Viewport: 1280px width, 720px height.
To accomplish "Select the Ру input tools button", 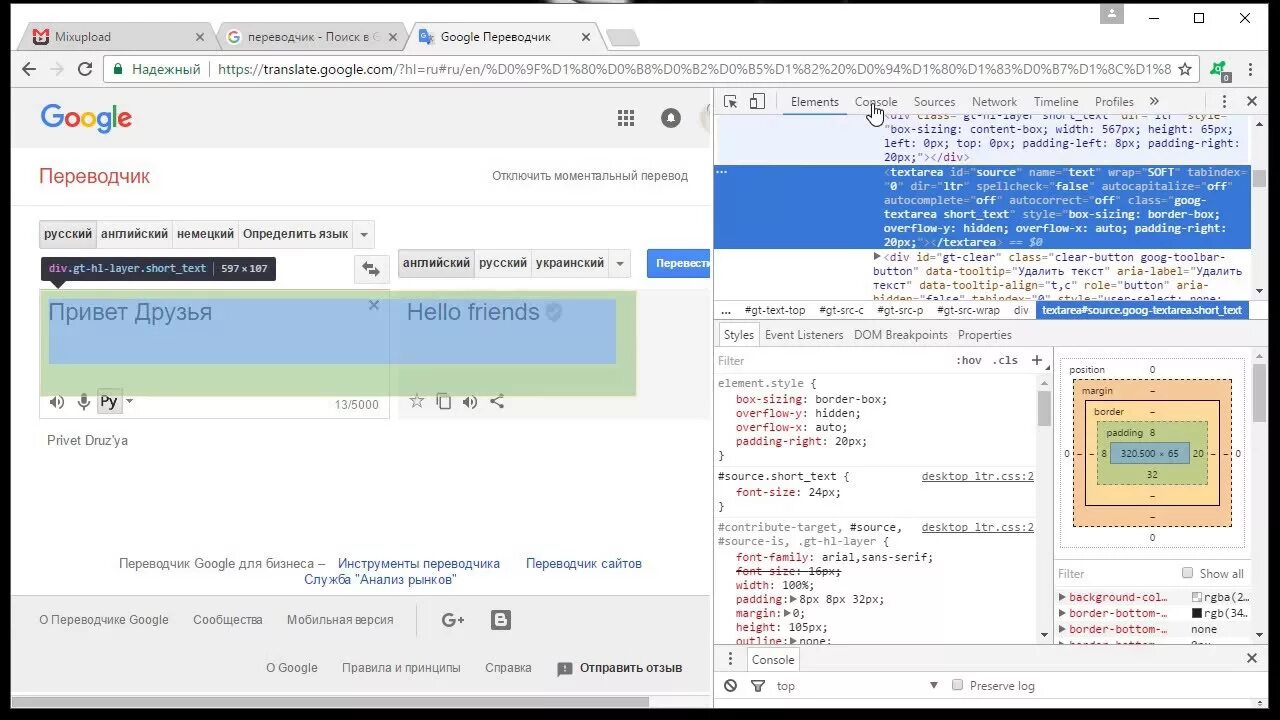I will tap(109, 402).
